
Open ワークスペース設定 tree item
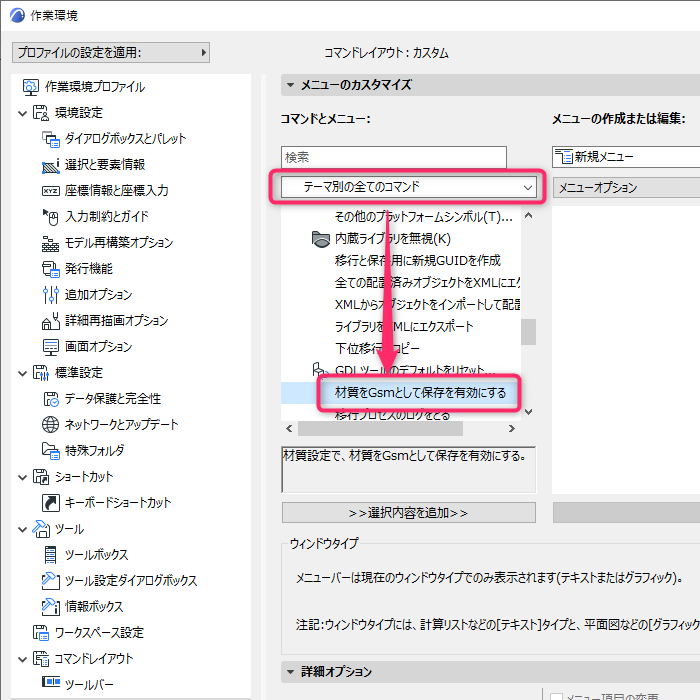click(x=99, y=633)
